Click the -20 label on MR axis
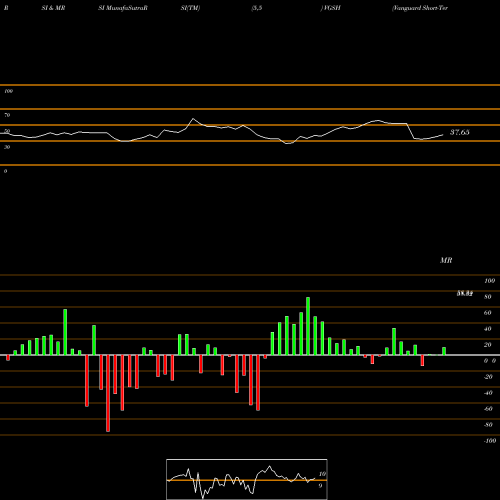Screen dimensions: 500x500 point(488,377)
